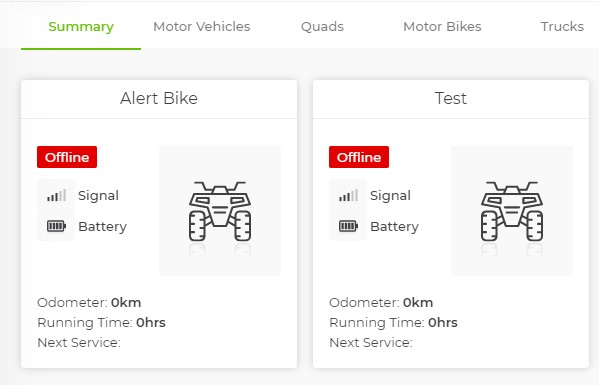The height and width of the screenshot is (385, 599).
Task: Click the battery icon on Test card
Action: point(348,226)
